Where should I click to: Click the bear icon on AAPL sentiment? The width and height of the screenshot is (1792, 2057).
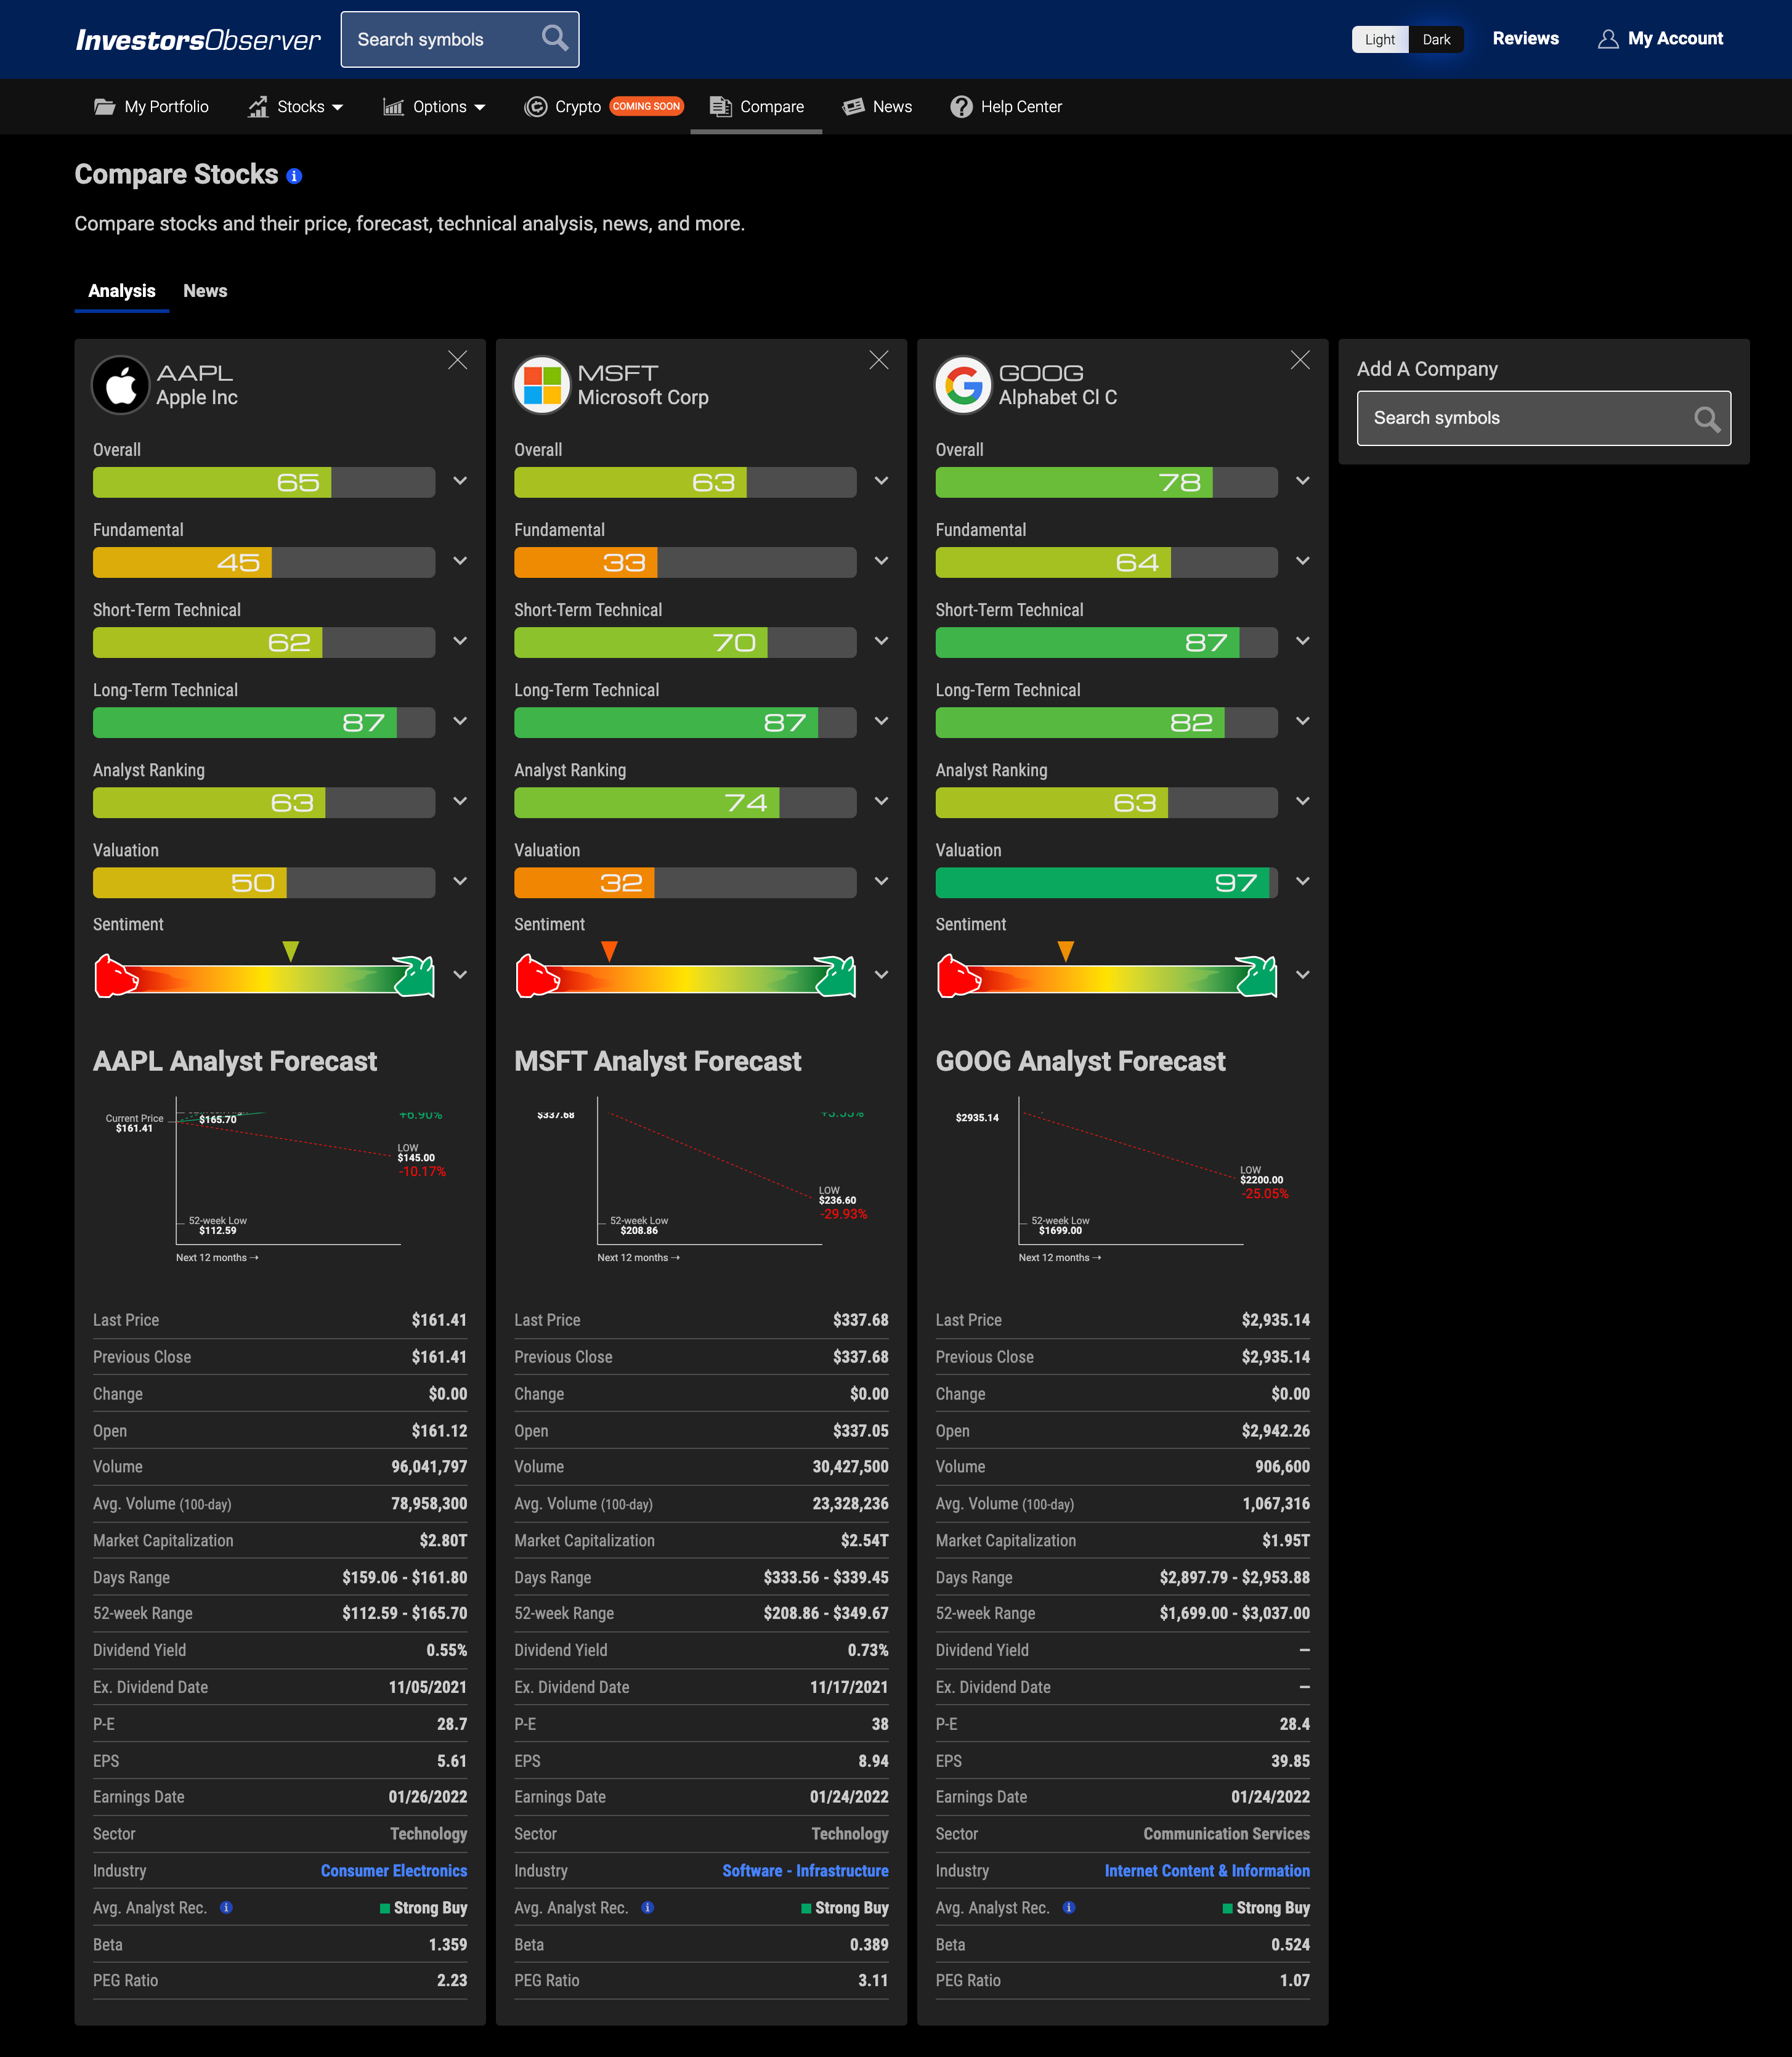coord(116,975)
